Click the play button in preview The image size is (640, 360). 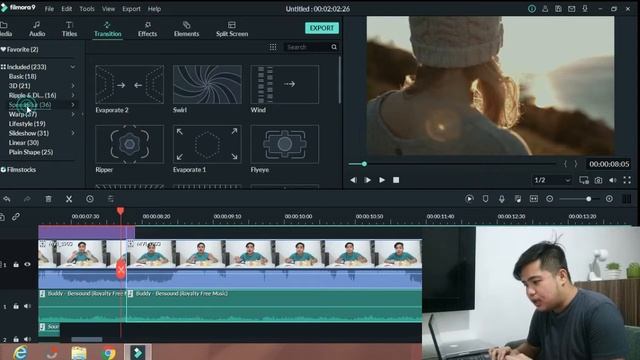[382, 180]
